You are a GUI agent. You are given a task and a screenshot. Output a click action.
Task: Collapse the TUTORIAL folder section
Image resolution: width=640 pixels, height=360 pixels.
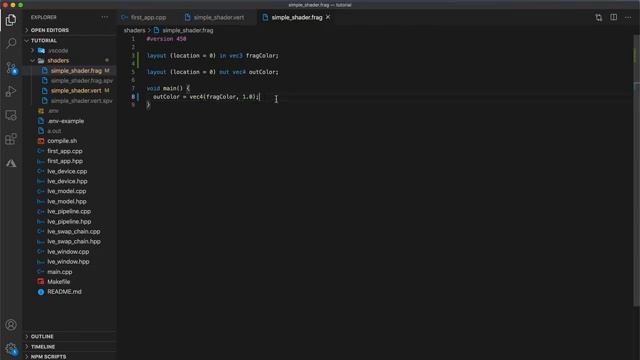click(x=70, y=40)
